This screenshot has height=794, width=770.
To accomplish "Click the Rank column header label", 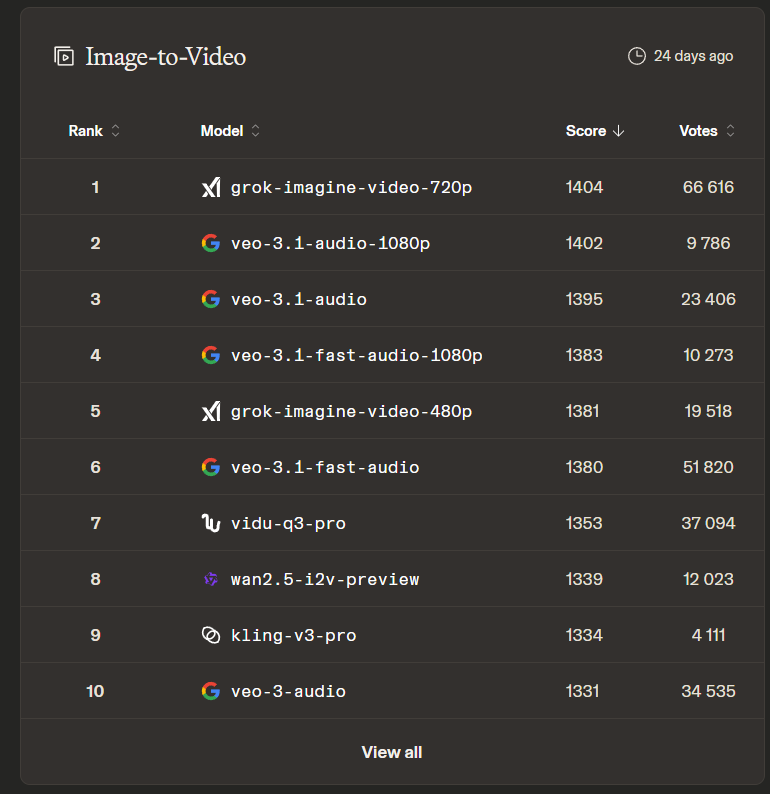I will 86,131.
